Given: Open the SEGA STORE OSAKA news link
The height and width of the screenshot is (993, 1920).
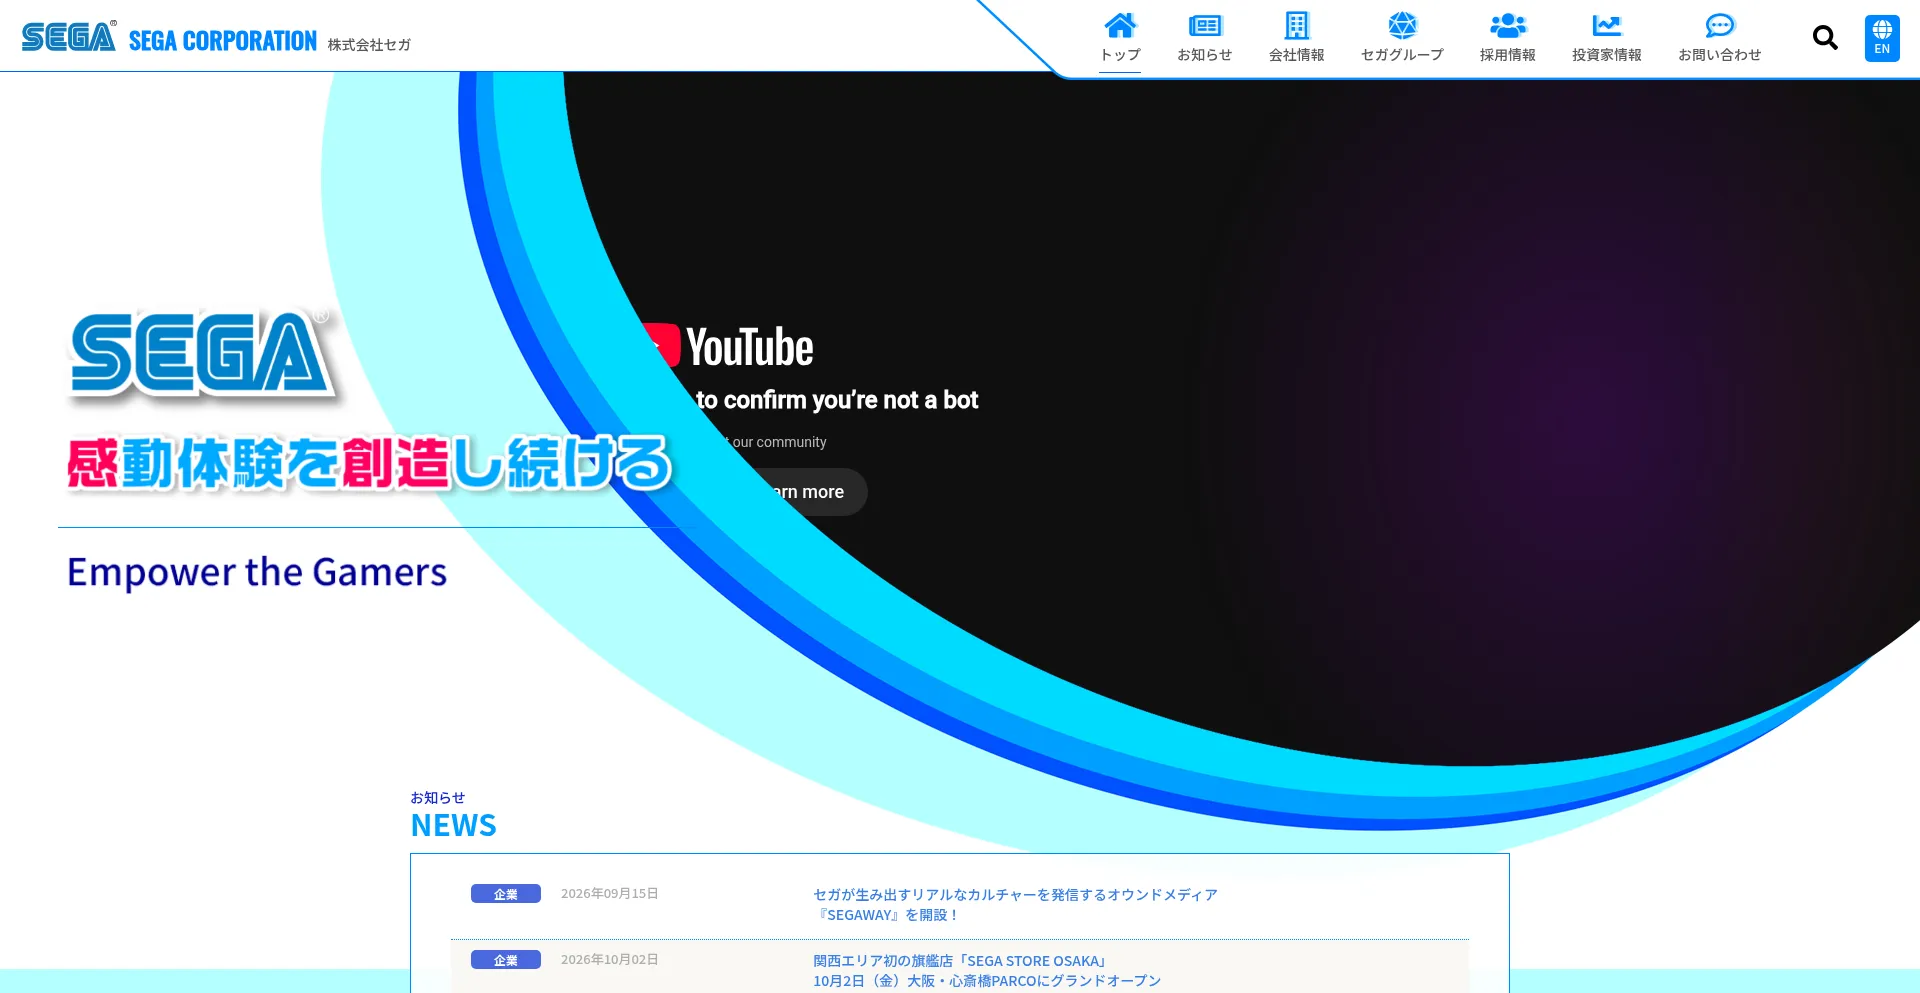Looking at the screenshot, I should [987, 970].
